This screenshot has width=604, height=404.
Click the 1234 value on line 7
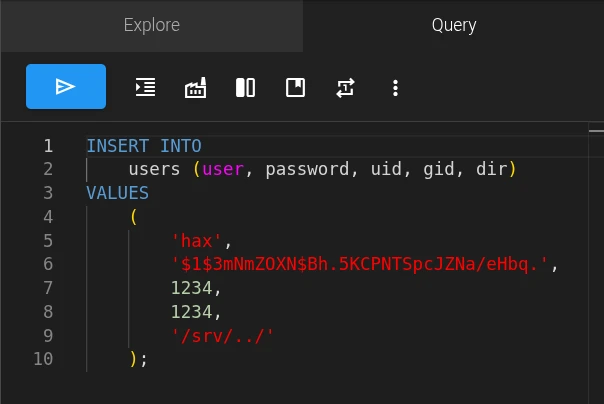pyautogui.click(x=191, y=288)
